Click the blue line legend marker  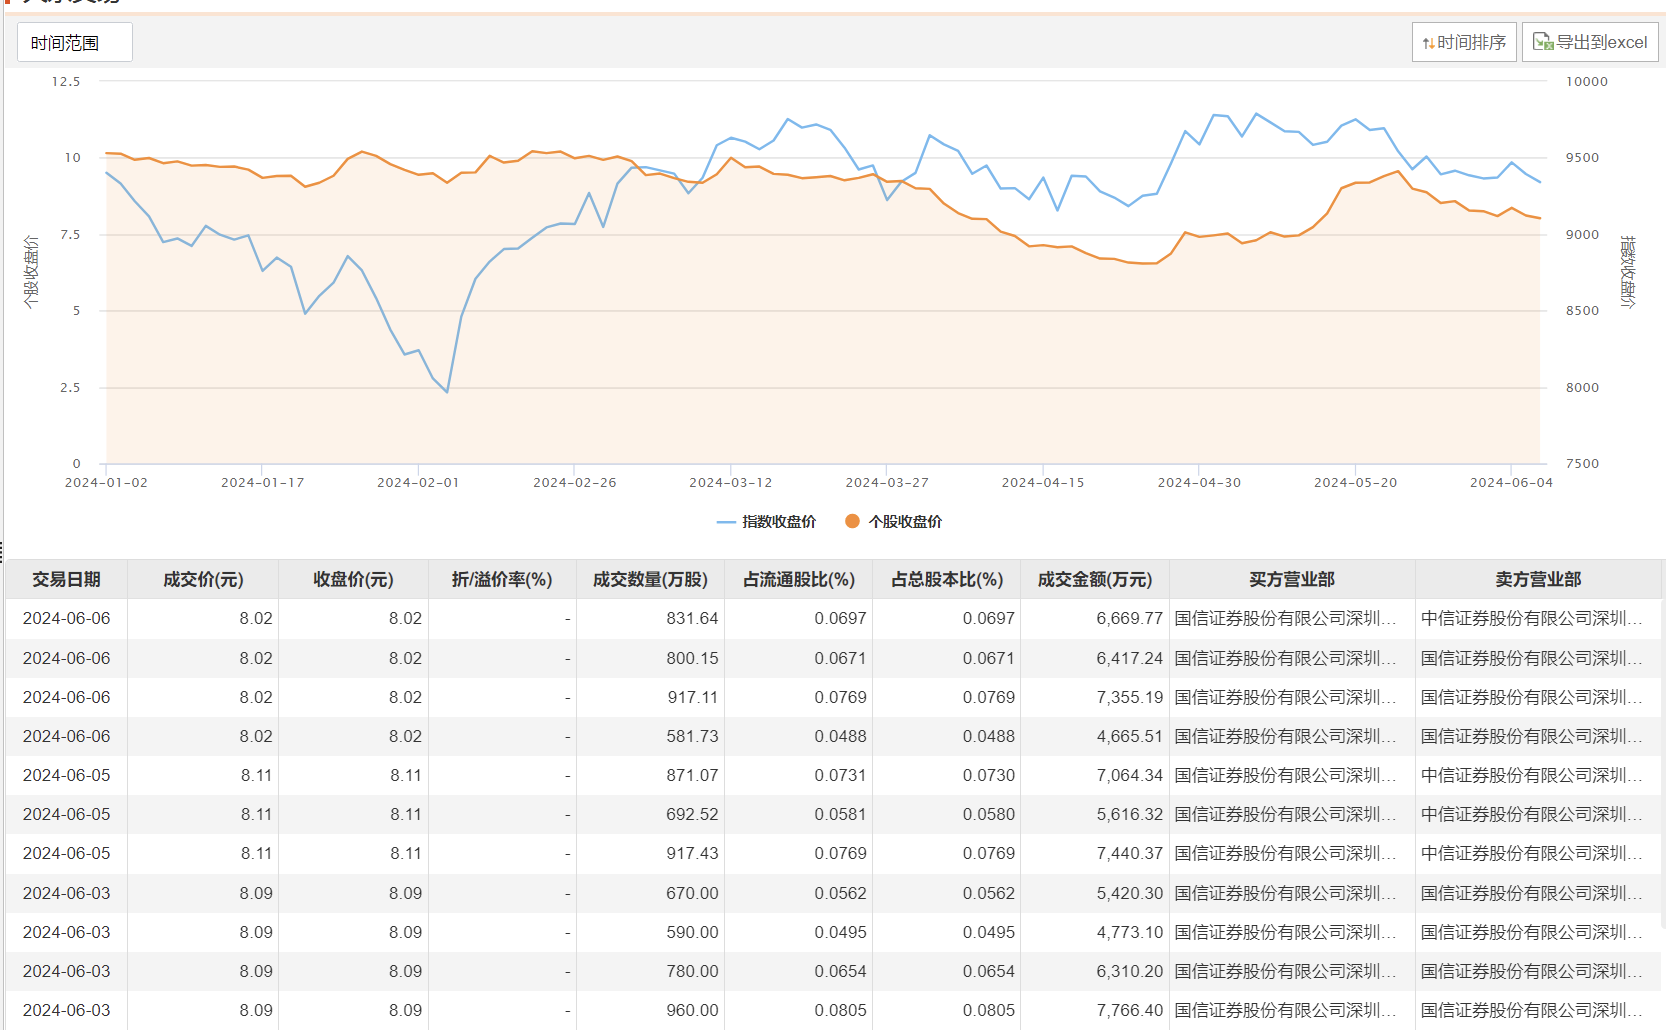pyautogui.click(x=726, y=522)
